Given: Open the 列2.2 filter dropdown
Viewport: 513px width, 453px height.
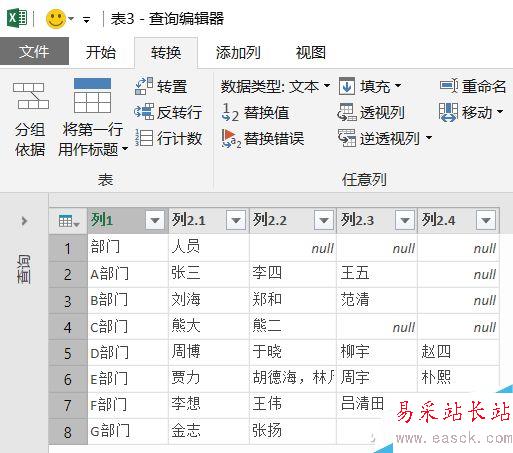Looking at the screenshot, I should (324, 220).
